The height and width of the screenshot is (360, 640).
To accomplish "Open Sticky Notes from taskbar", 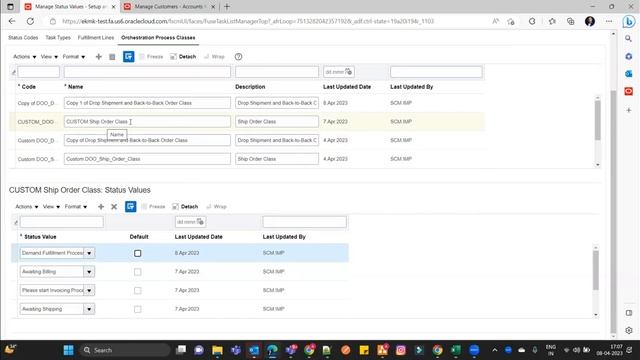I will [x=364, y=350].
